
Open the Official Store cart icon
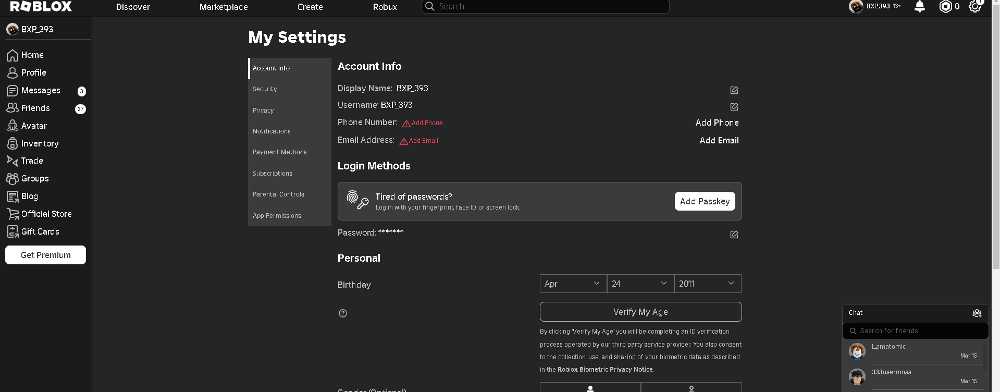click(12, 214)
